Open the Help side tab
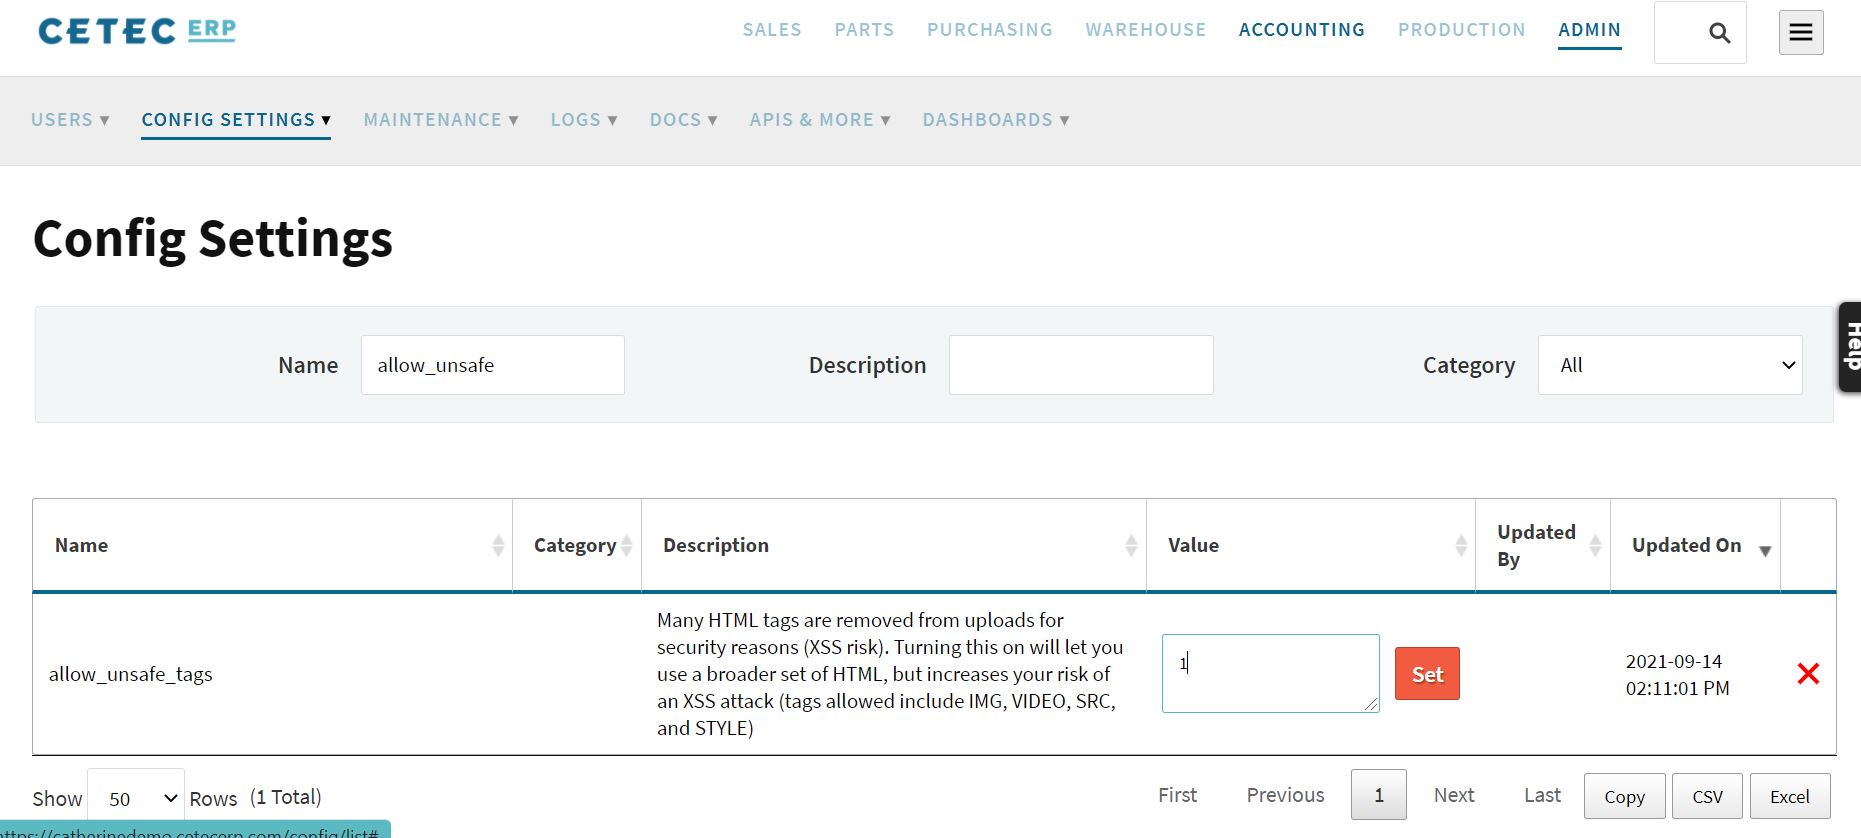 1850,347
